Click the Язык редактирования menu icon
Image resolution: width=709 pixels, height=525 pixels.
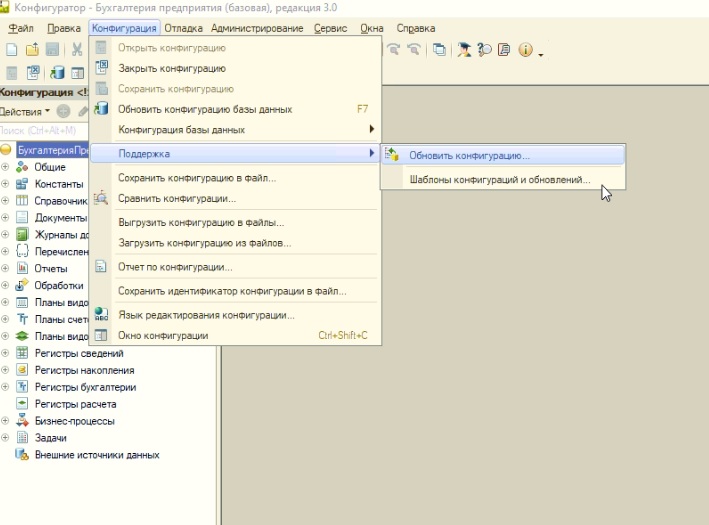click(x=101, y=314)
